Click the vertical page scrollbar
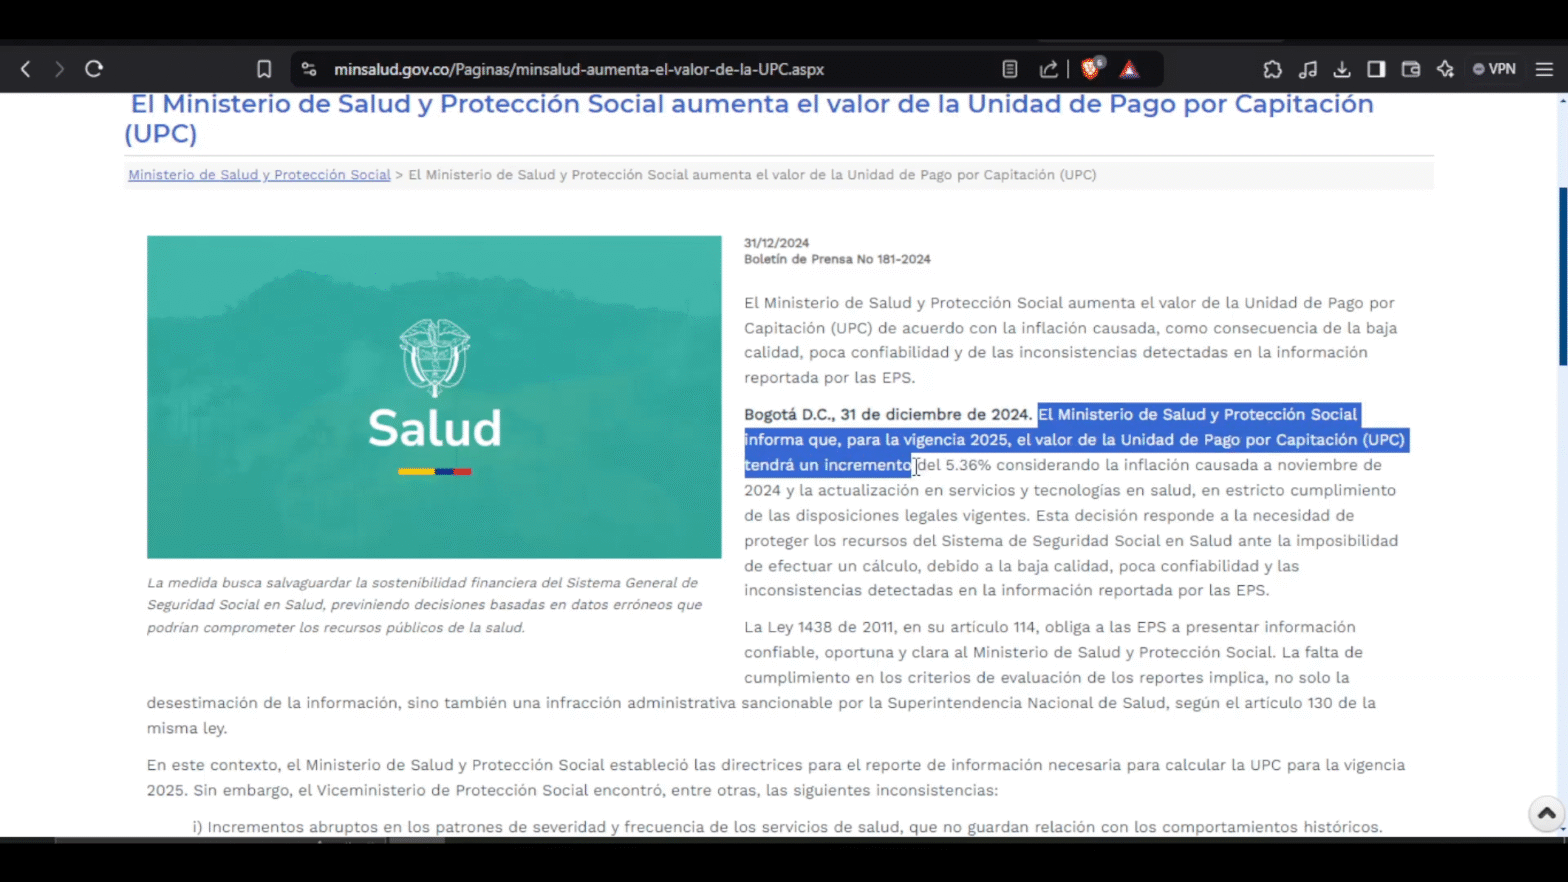The height and width of the screenshot is (882, 1568). [x=1562, y=276]
